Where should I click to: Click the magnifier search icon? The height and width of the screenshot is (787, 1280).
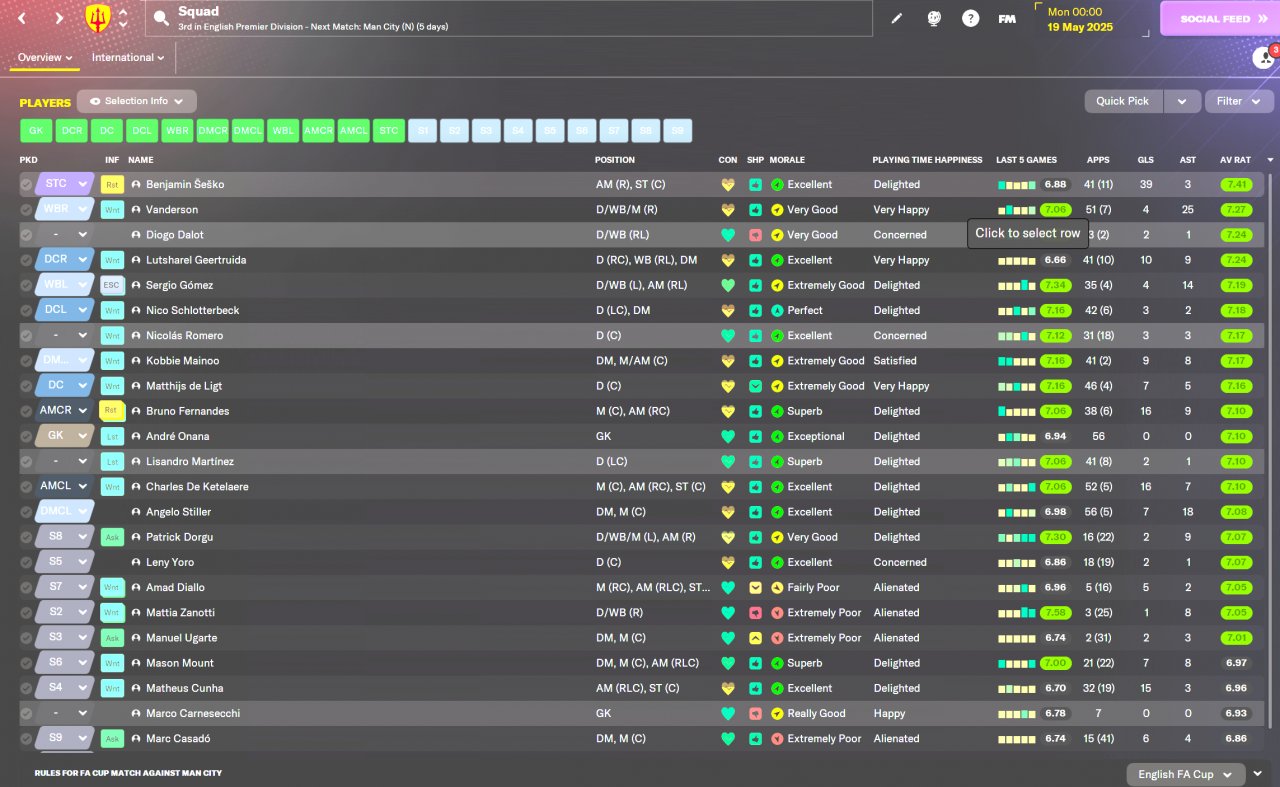[x=162, y=18]
